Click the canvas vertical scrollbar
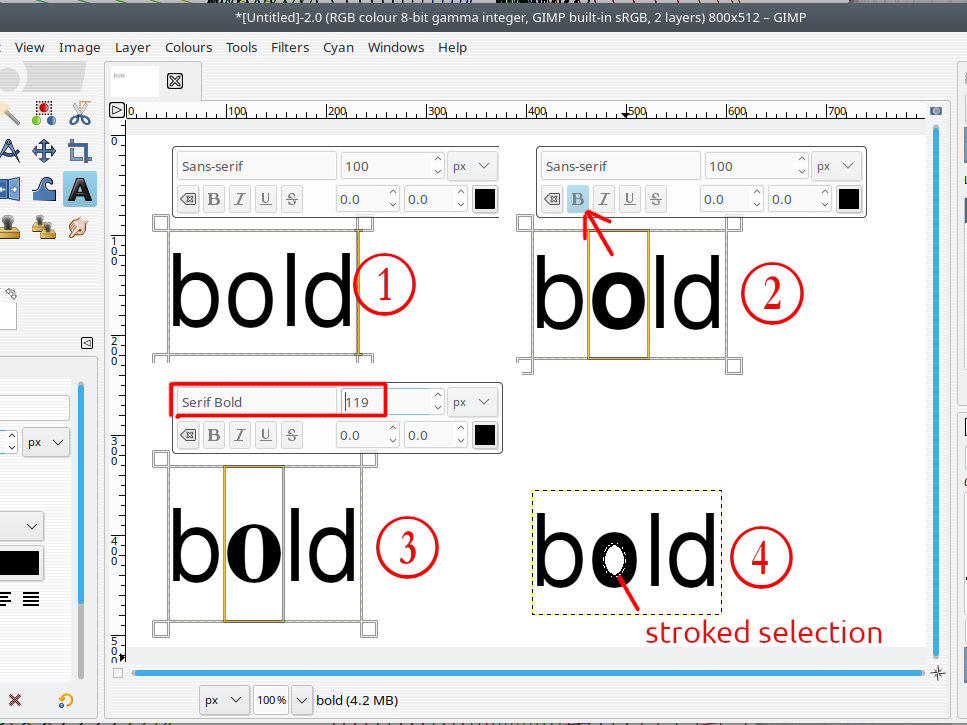 pyautogui.click(x=936, y=391)
